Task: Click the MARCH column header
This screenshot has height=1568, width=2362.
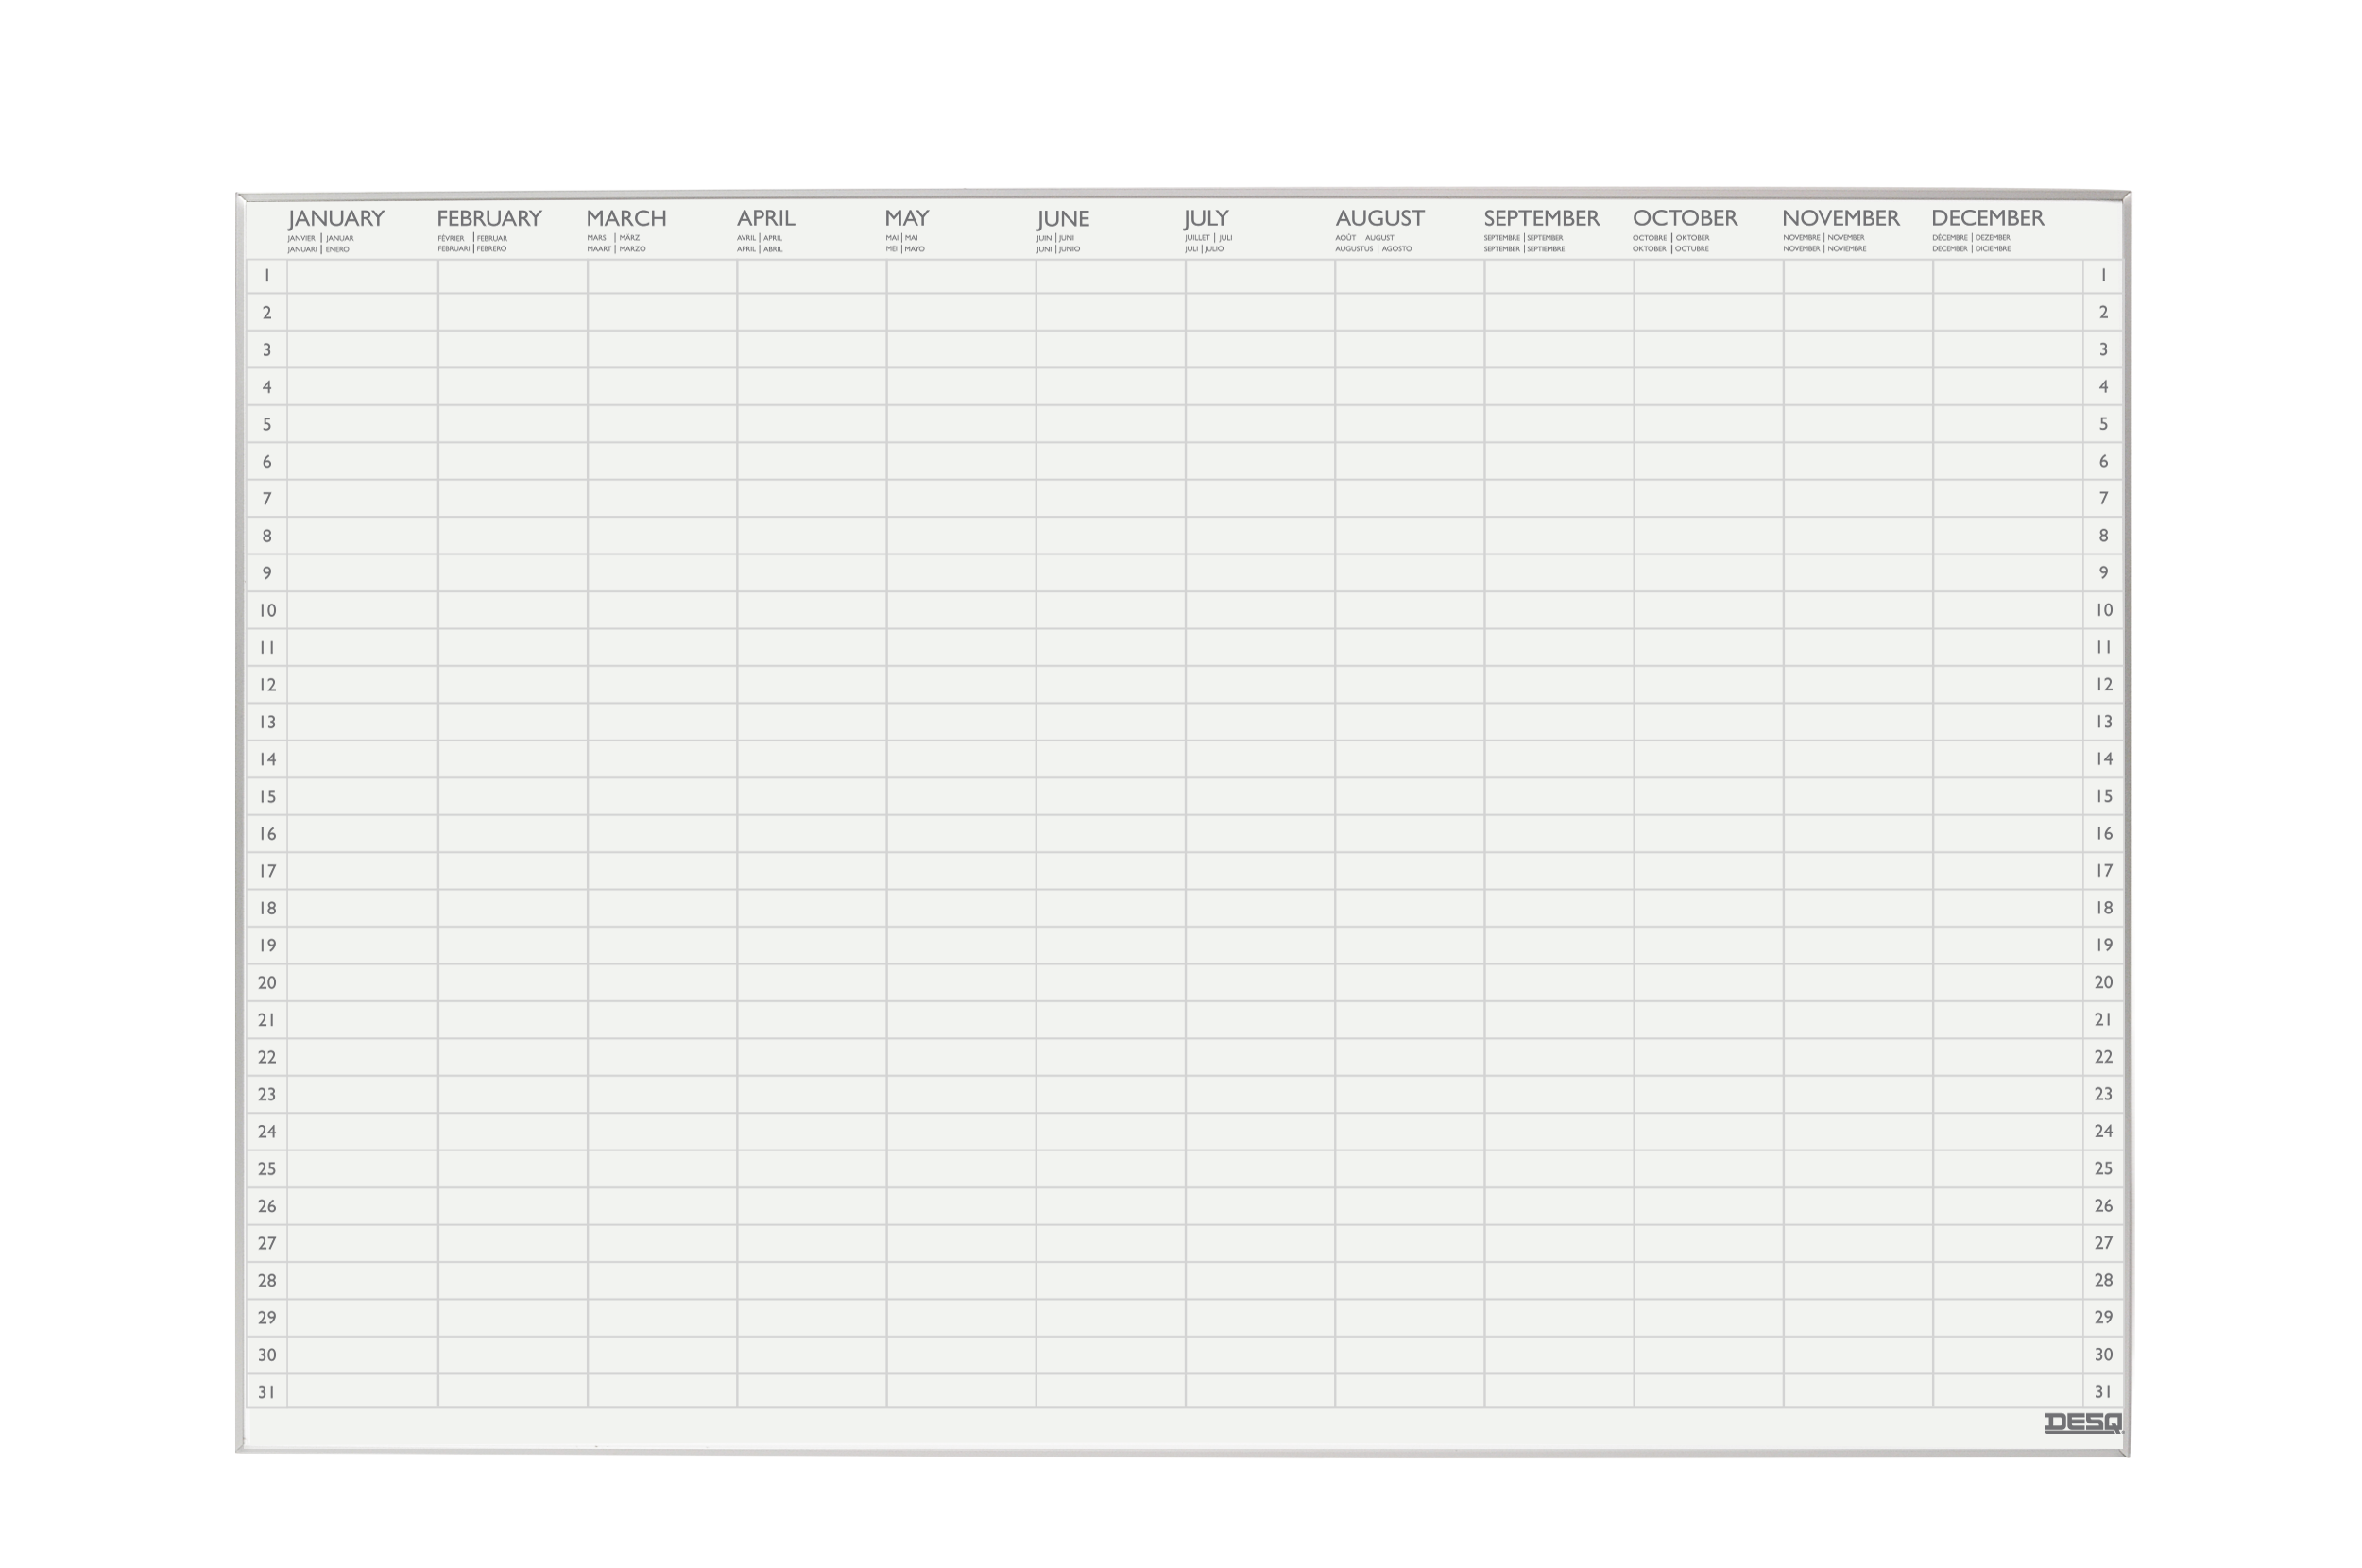Action: point(626,218)
